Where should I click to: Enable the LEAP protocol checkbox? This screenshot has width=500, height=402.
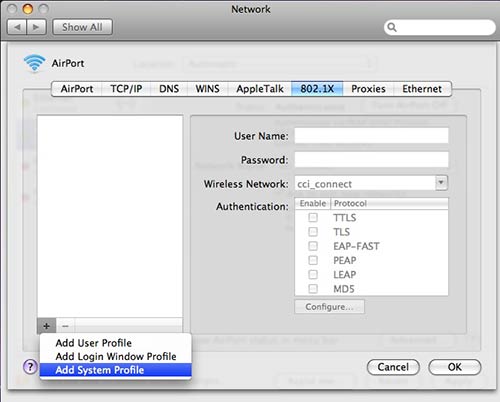313,274
